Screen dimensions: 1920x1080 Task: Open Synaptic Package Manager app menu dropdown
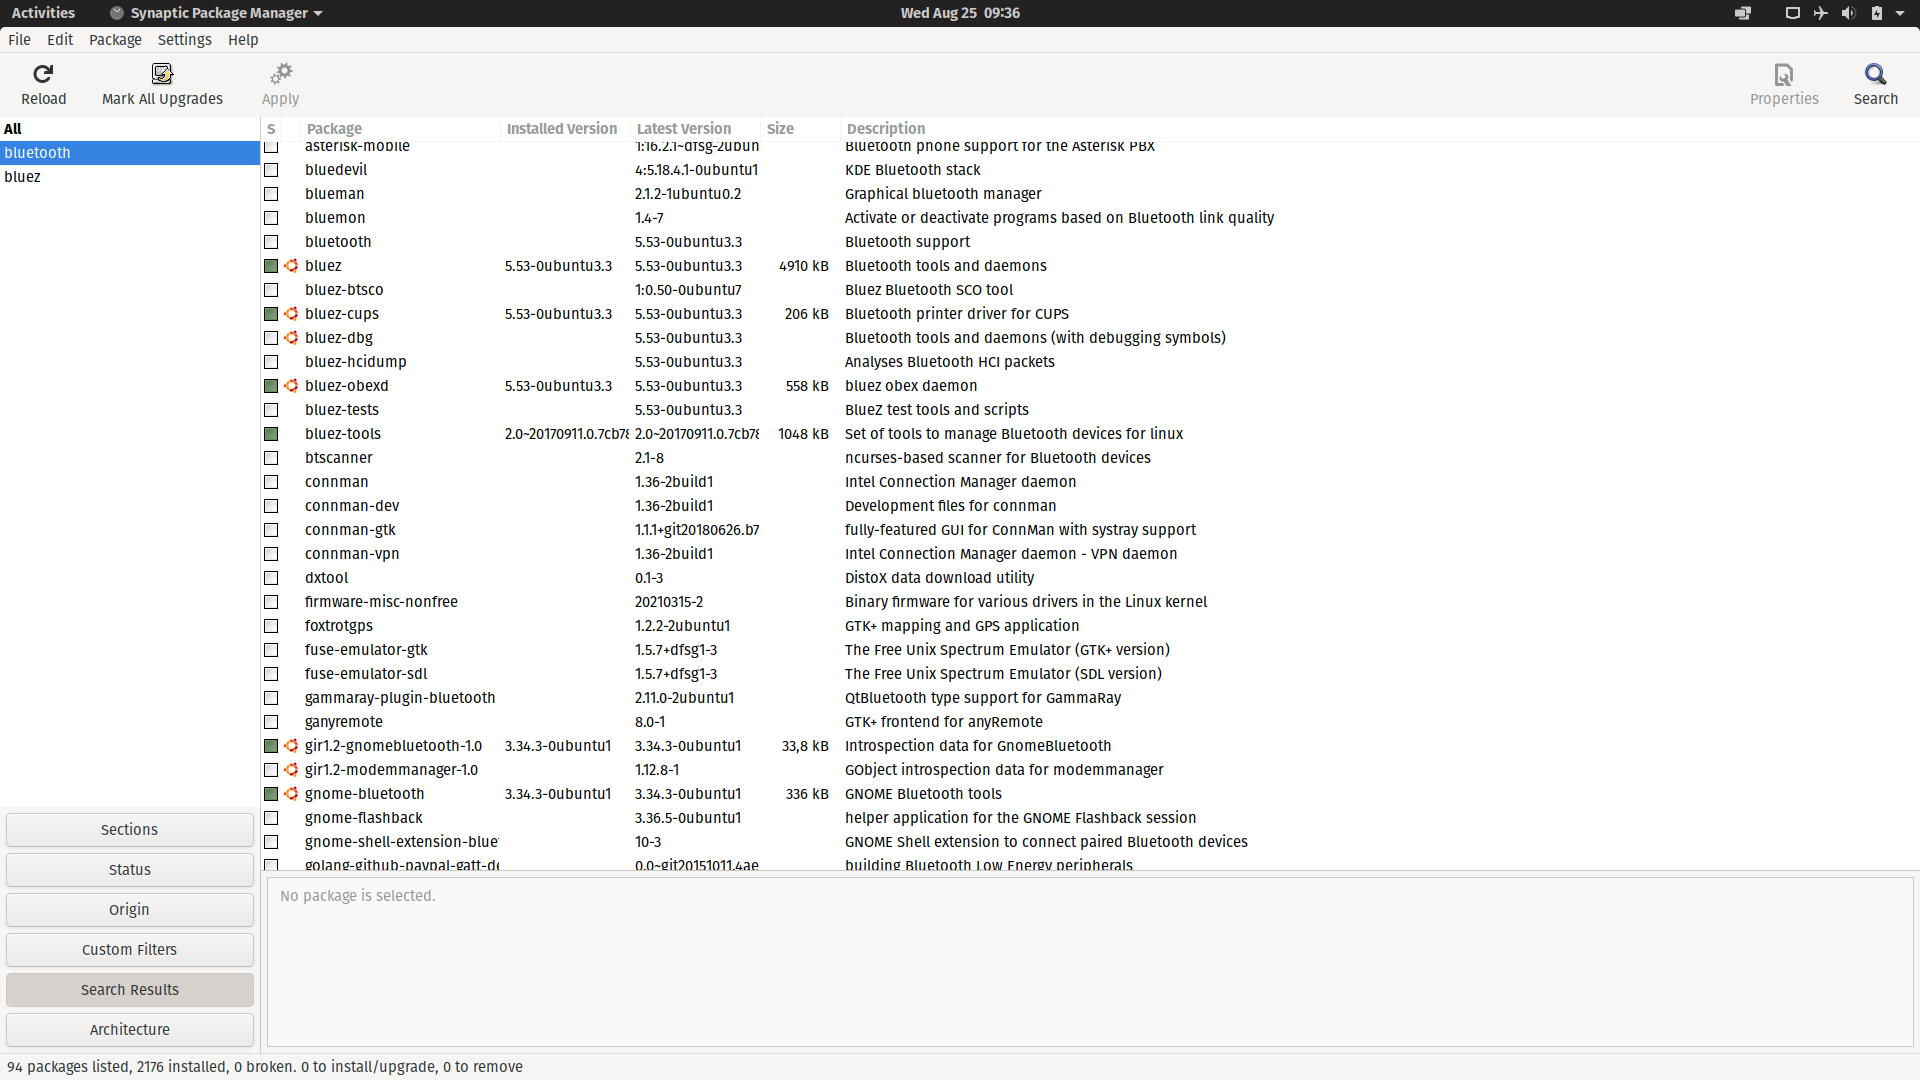pyautogui.click(x=217, y=13)
